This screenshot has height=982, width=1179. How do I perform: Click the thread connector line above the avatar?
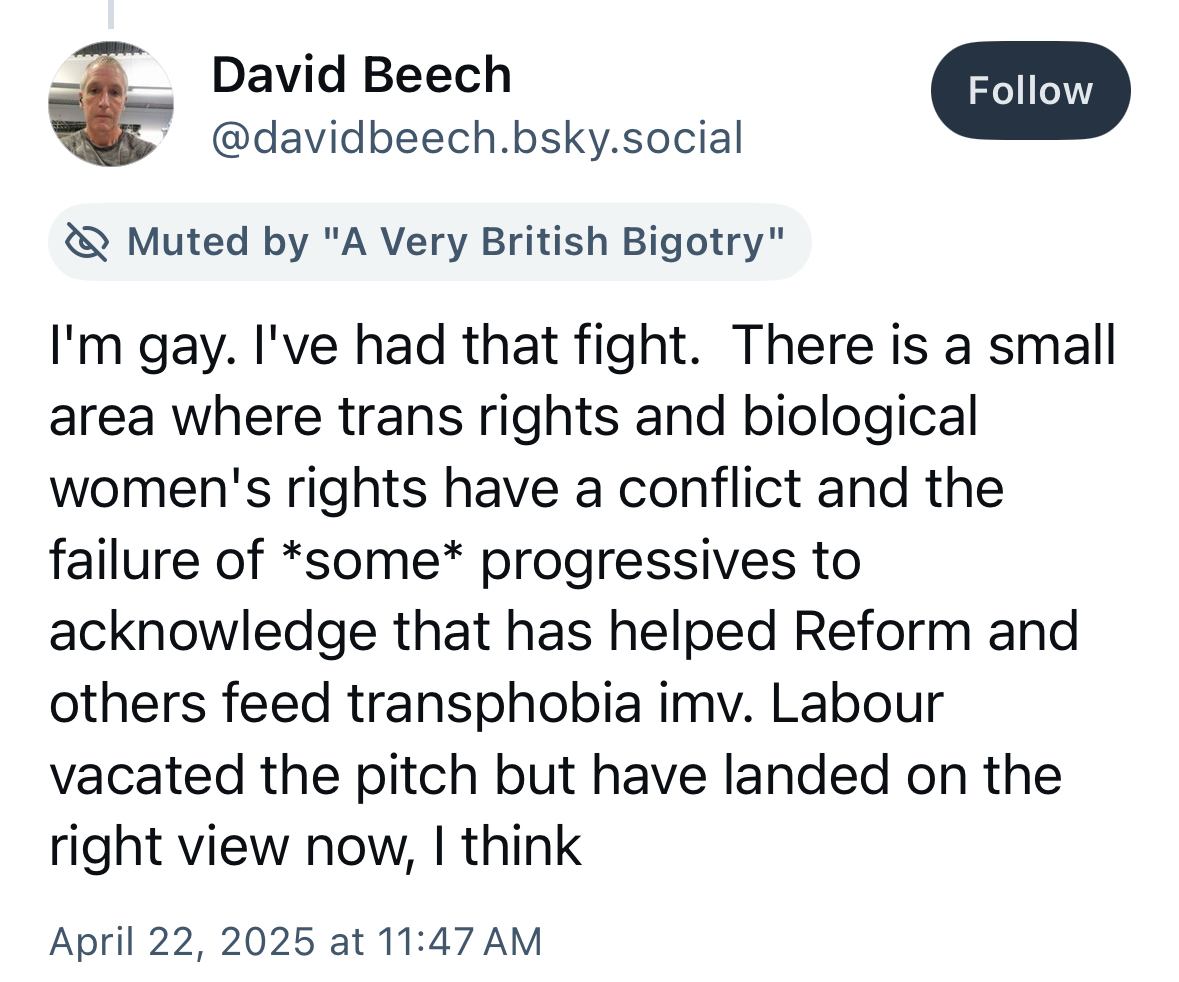[111, 13]
